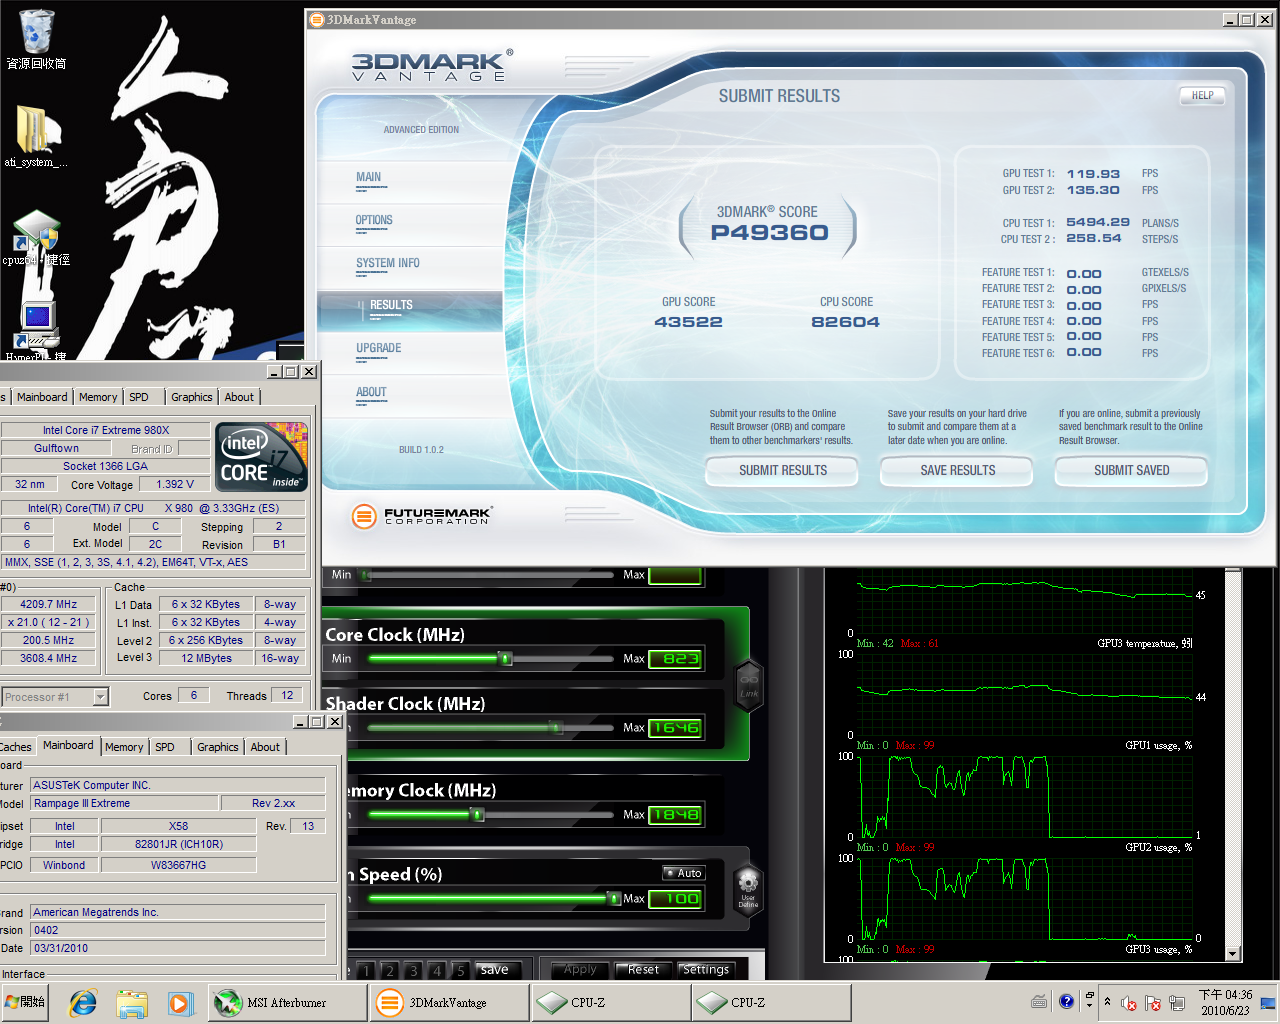Click the blue help icon on language bar
The width and height of the screenshot is (1280, 1024).
(x=1066, y=1001)
